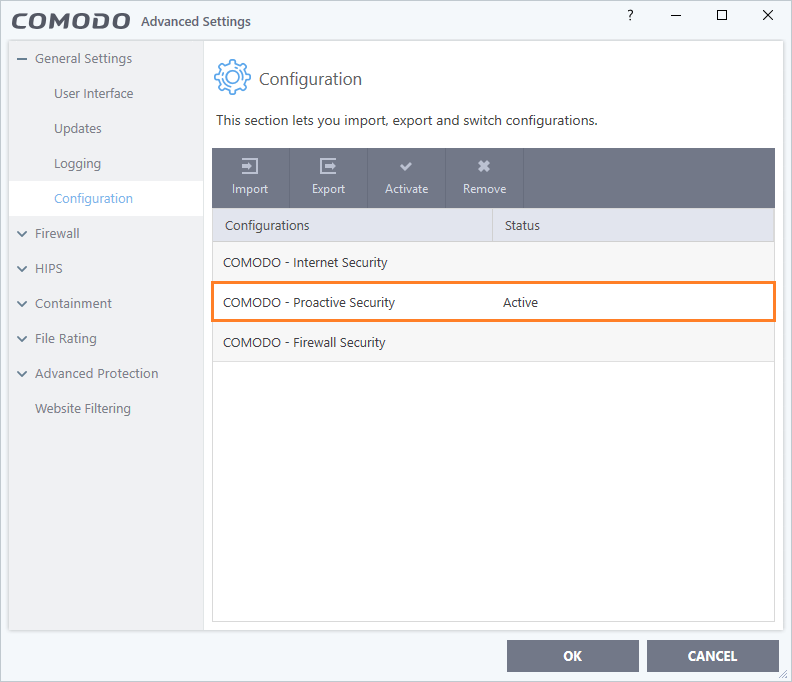Click the Configuration gear icon
This screenshot has height=682, width=792.
tap(232, 77)
